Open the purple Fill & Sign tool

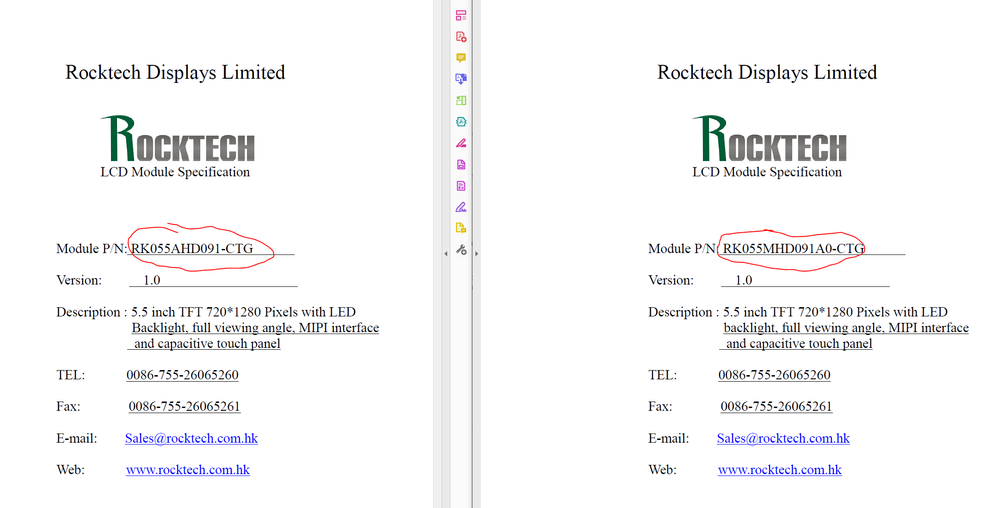pyautogui.click(x=461, y=207)
